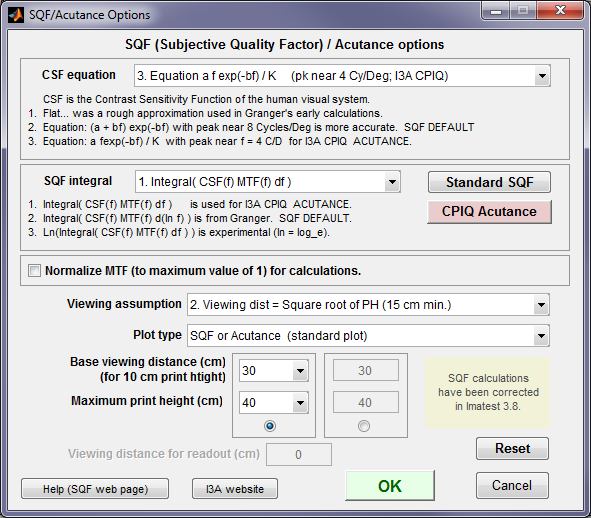Open Help (SQF web page)
The height and width of the screenshot is (518, 591).
95,489
